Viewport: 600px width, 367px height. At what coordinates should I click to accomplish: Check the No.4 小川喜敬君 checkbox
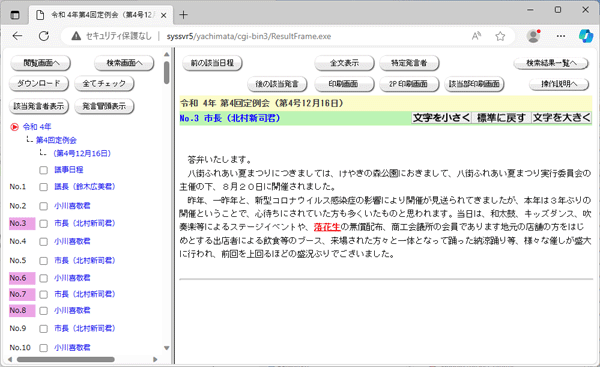pos(44,242)
